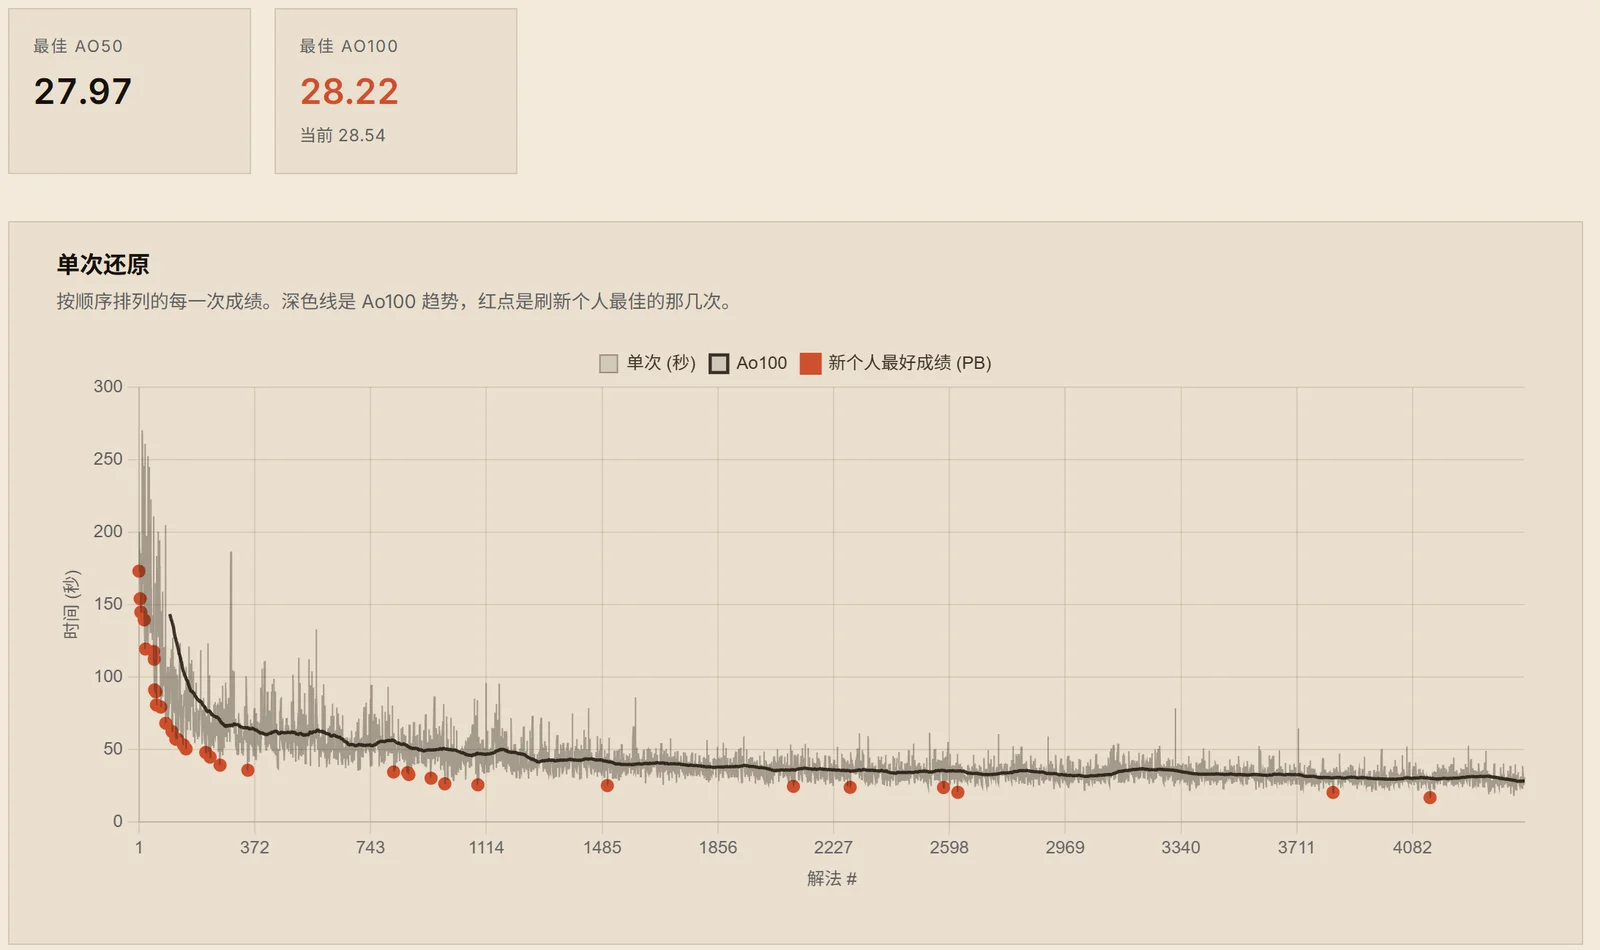Toggle the 新个人最好成绩 (PB) legend series
This screenshot has width=1600, height=950.
[x=896, y=363]
